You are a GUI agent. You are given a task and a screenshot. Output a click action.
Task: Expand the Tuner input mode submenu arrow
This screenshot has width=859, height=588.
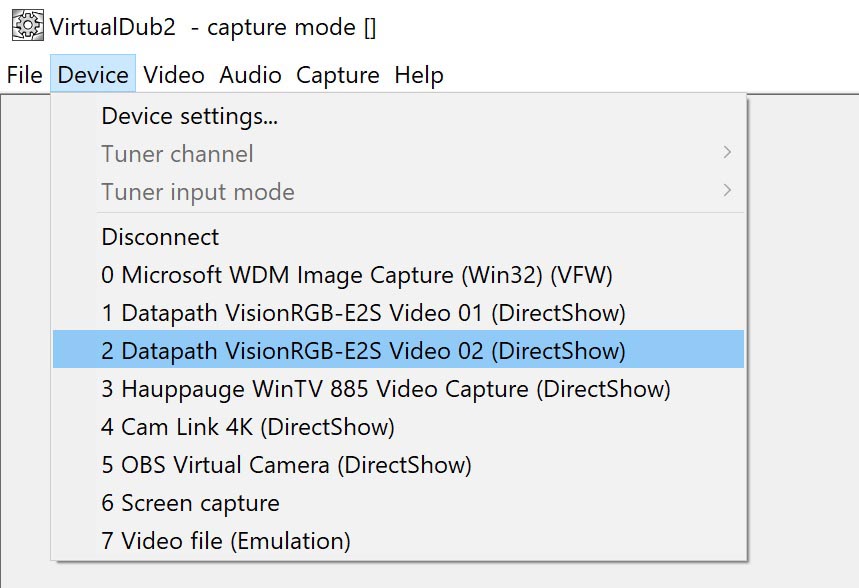pos(727,191)
